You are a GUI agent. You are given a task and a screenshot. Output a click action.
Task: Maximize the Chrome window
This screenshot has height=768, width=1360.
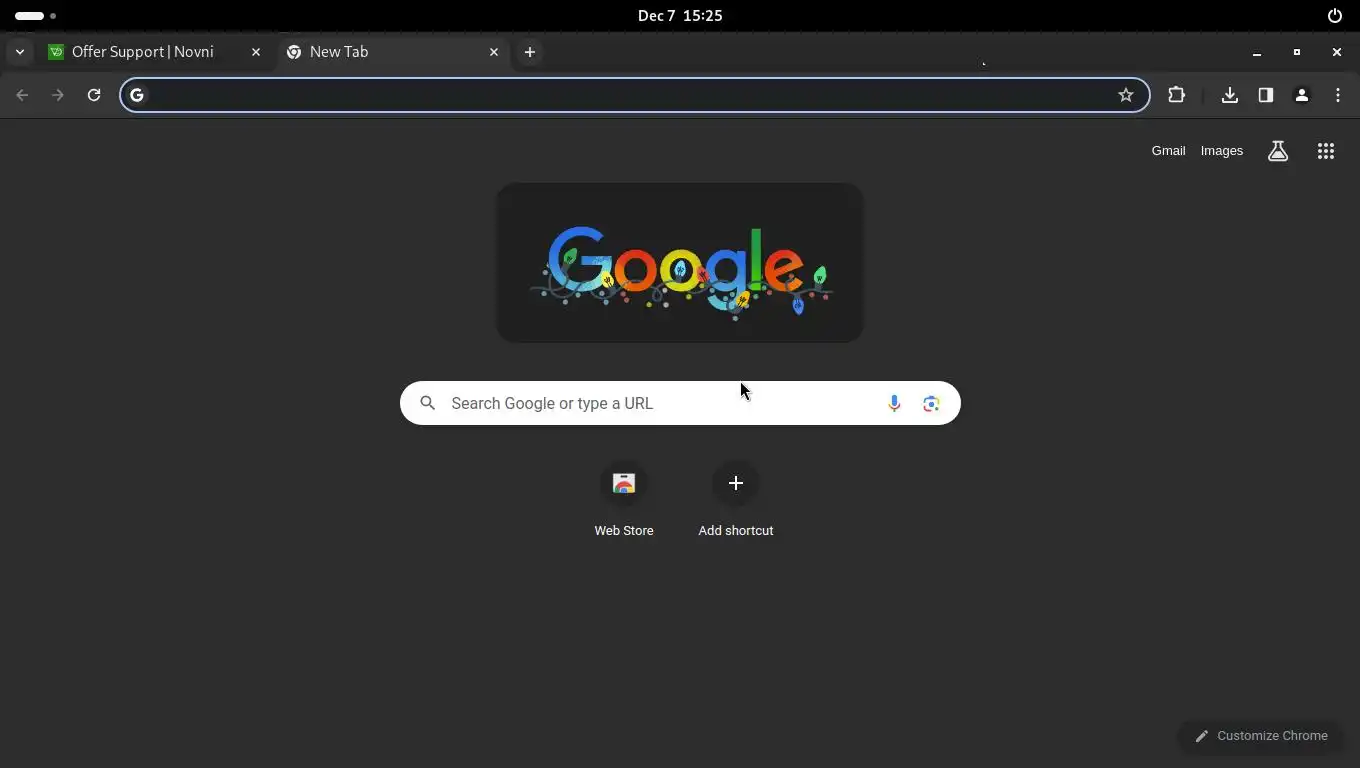point(1297,52)
